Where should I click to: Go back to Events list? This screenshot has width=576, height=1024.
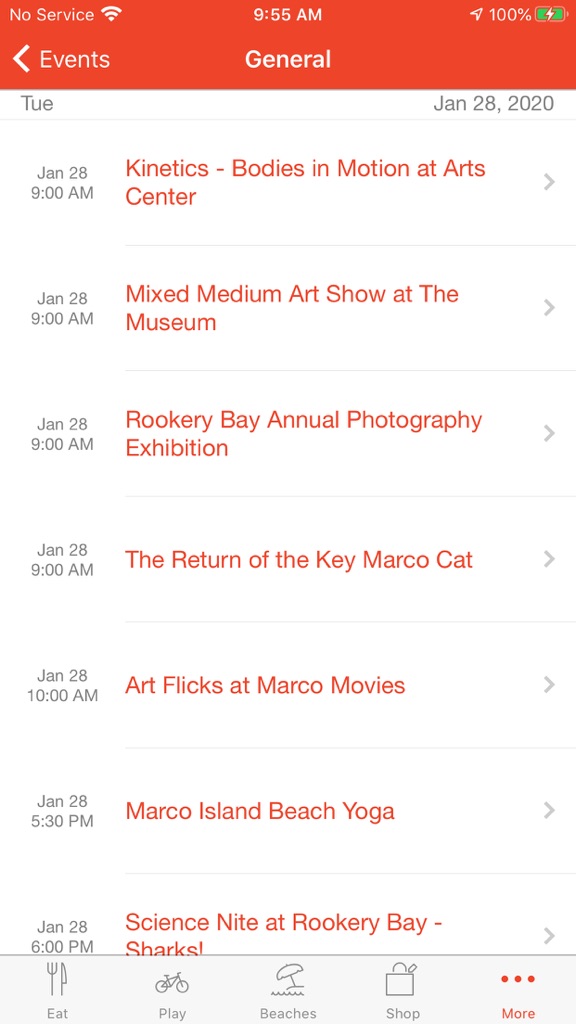pyautogui.click(x=61, y=59)
